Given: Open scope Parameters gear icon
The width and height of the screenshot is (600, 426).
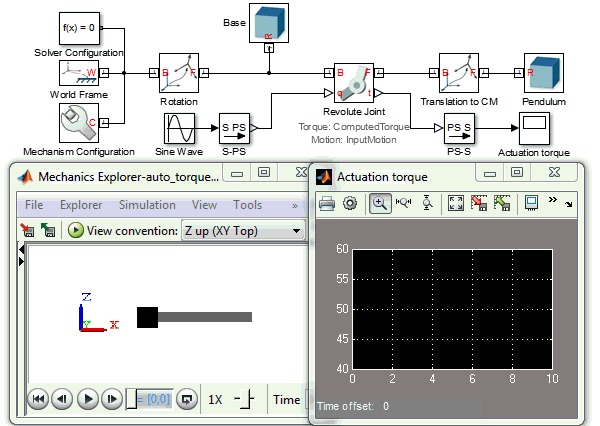Looking at the screenshot, I should point(350,203).
